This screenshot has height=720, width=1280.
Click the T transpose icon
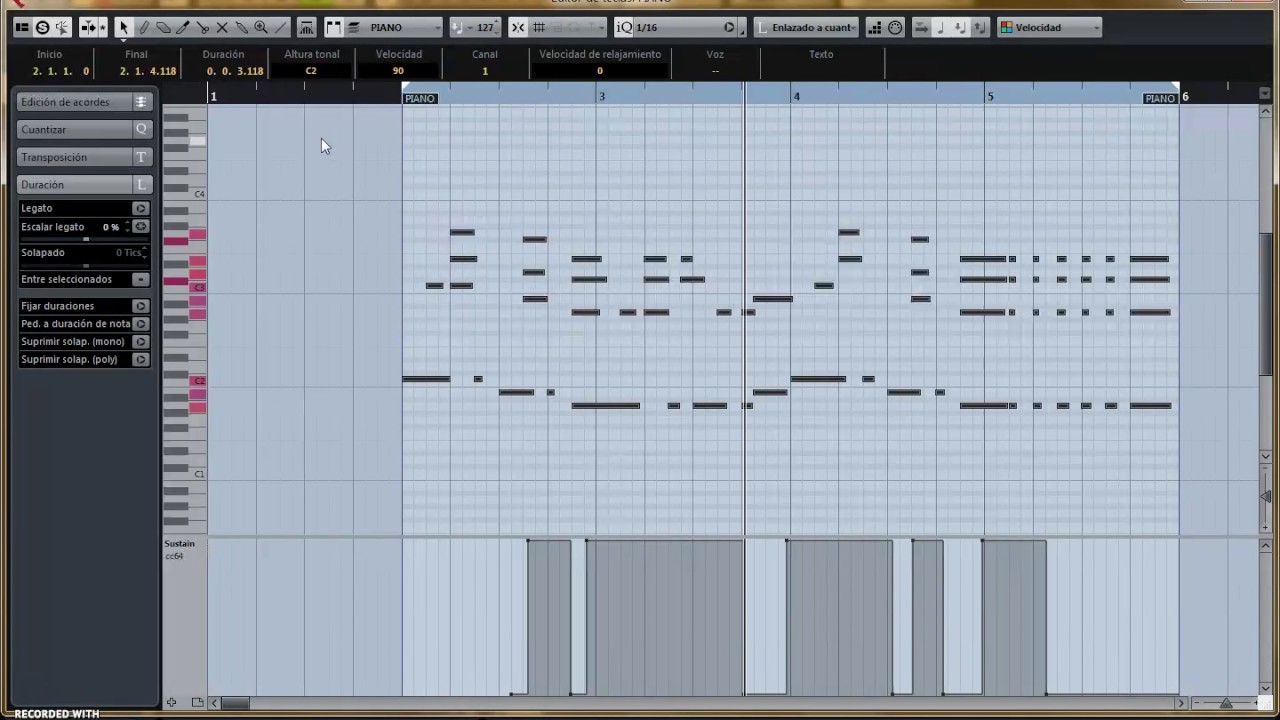141,157
